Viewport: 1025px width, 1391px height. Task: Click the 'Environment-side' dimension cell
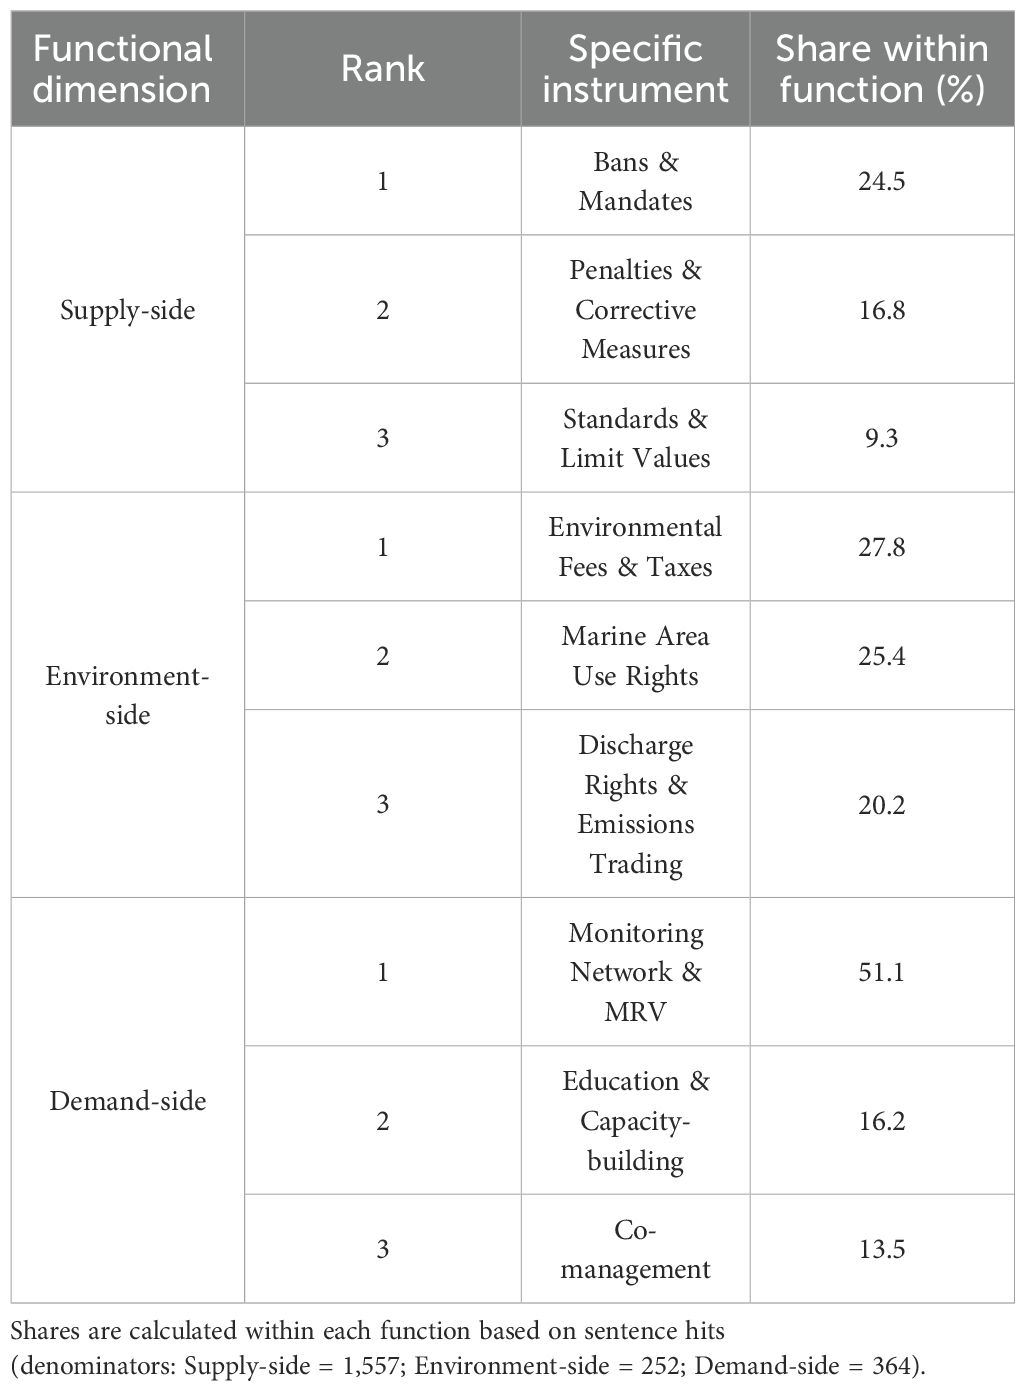pyautogui.click(x=127, y=695)
